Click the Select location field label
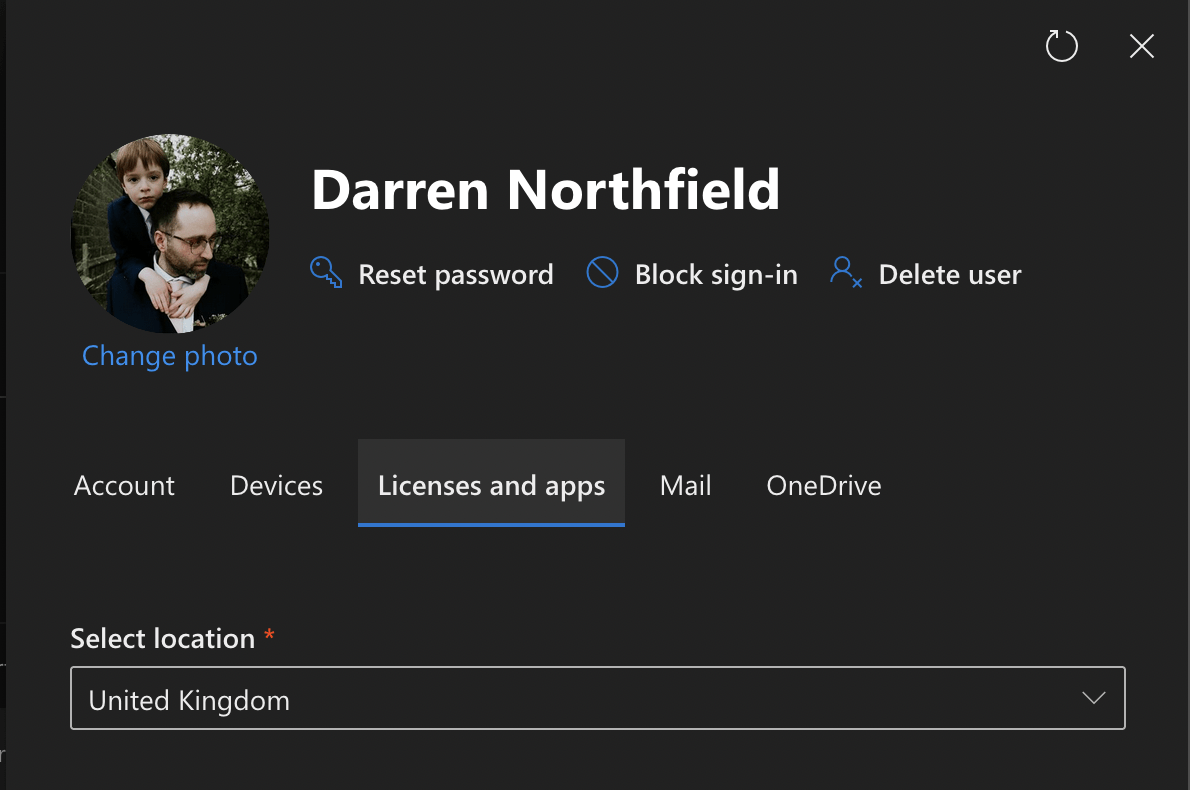Viewport: 1190px width, 790px height. (x=163, y=639)
